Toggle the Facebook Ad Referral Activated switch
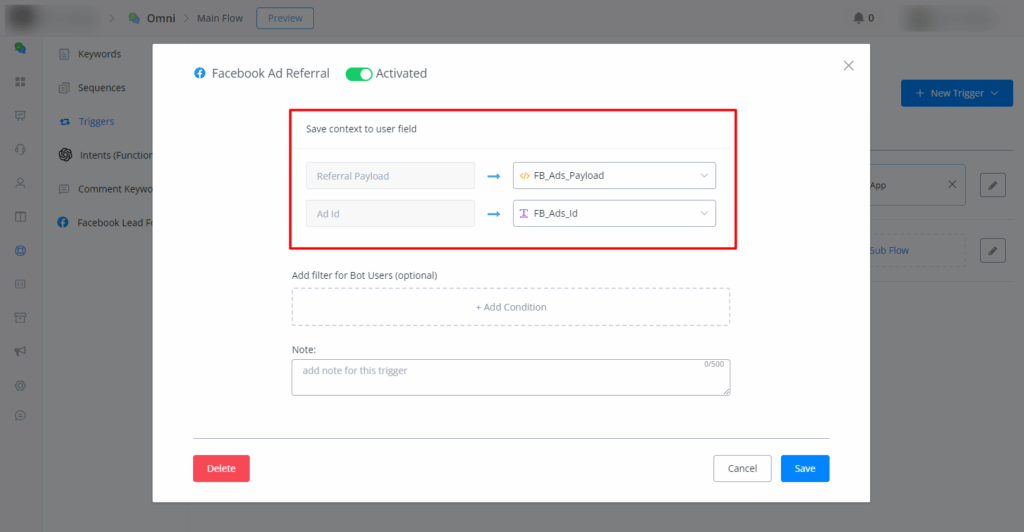The width and height of the screenshot is (1024, 532). 358,74
